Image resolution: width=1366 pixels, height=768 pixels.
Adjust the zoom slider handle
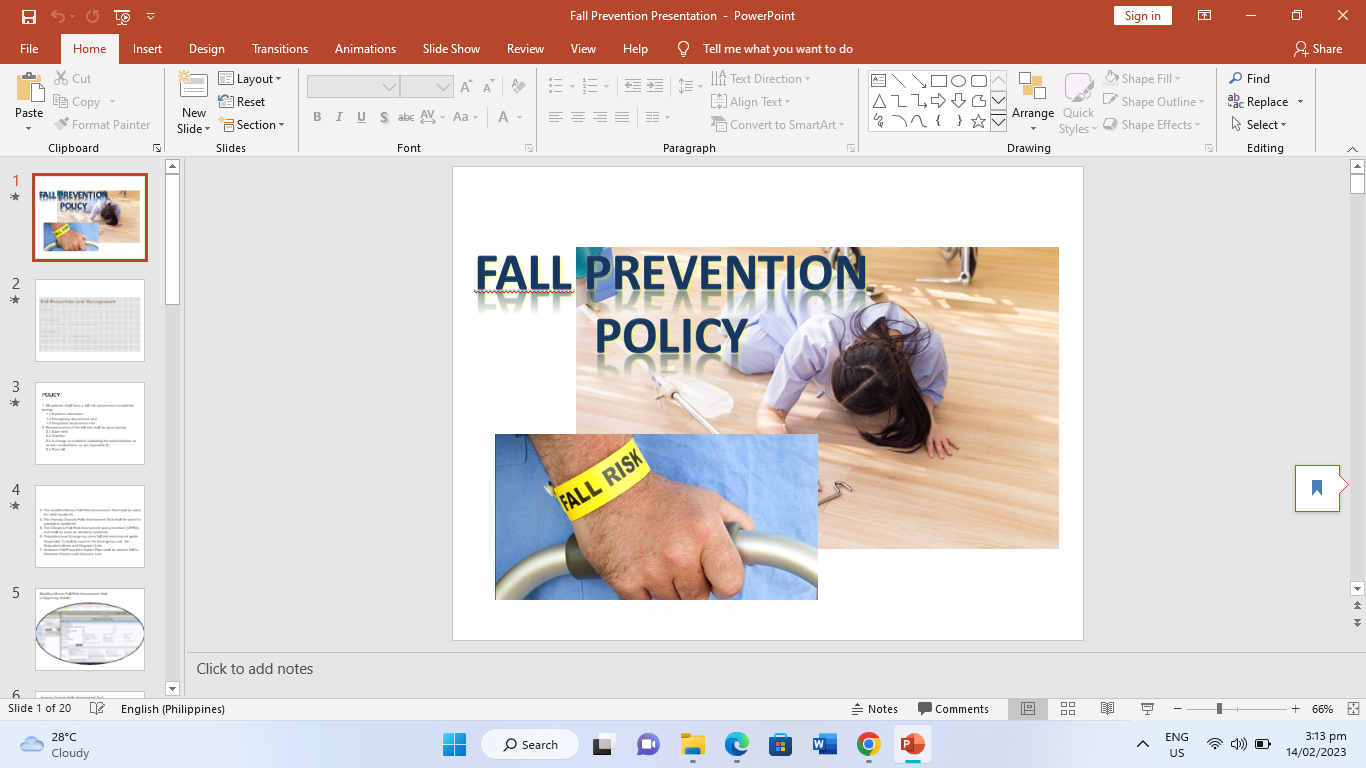click(x=1219, y=709)
